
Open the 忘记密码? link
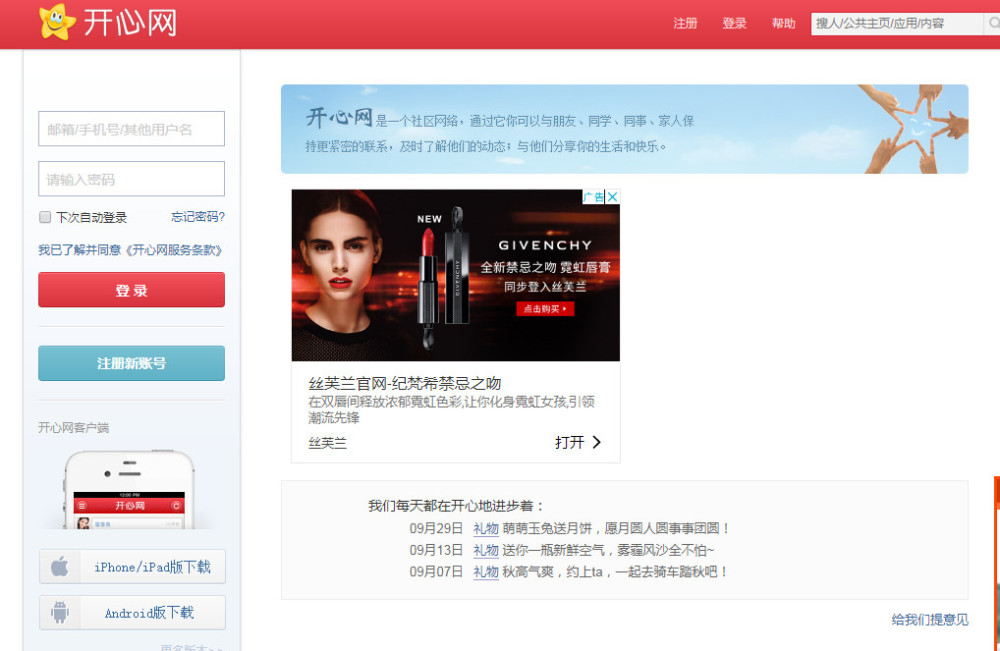(198, 217)
